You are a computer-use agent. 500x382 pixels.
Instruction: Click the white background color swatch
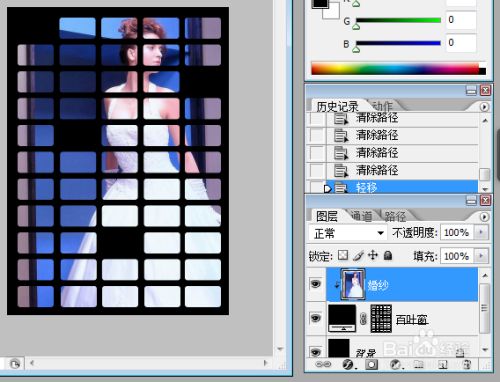333,13
